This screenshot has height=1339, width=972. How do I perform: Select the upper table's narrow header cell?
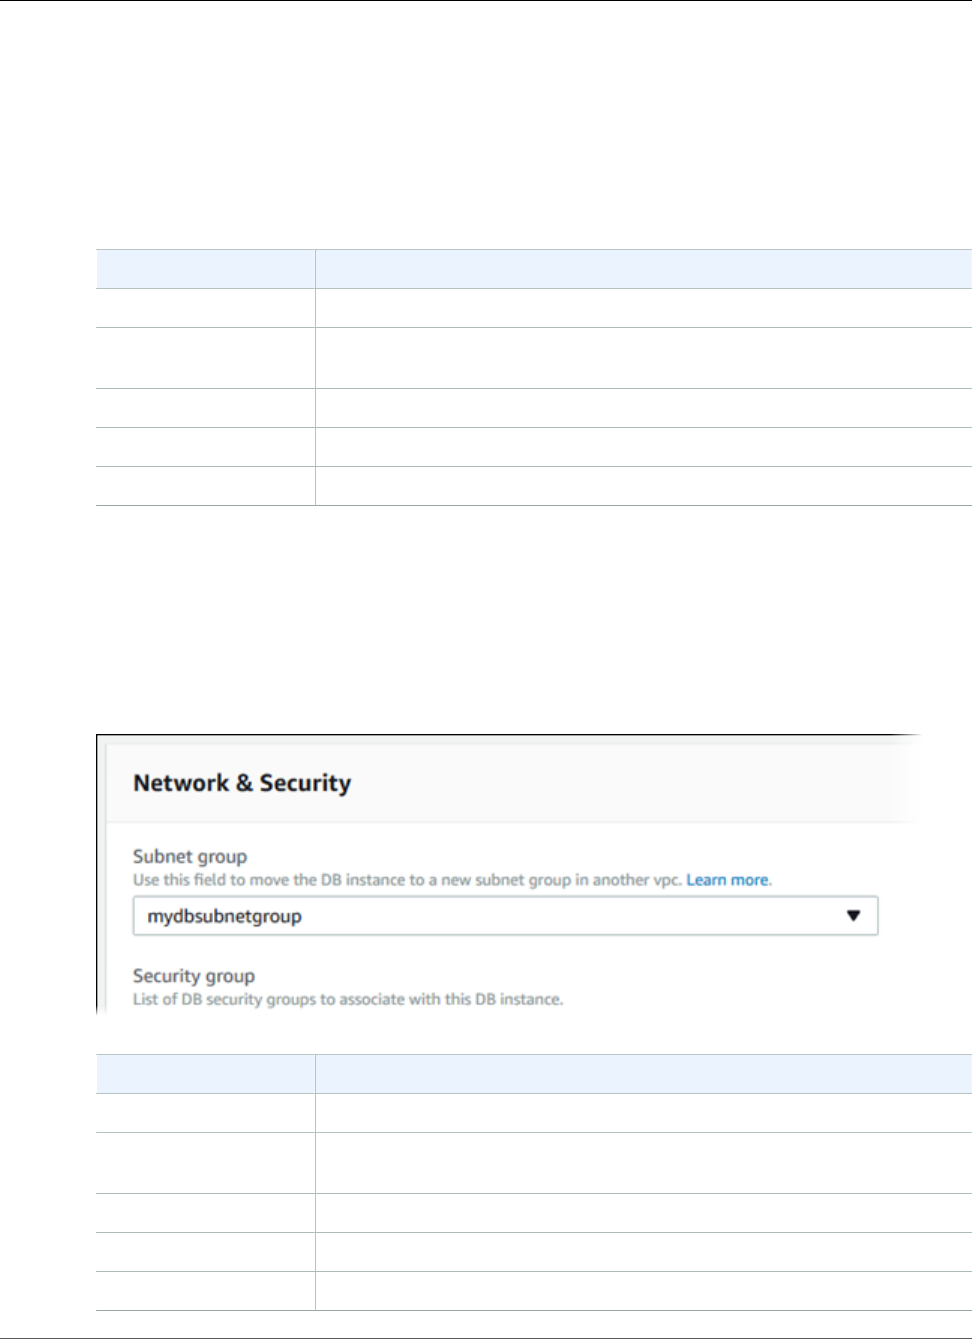(x=205, y=269)
